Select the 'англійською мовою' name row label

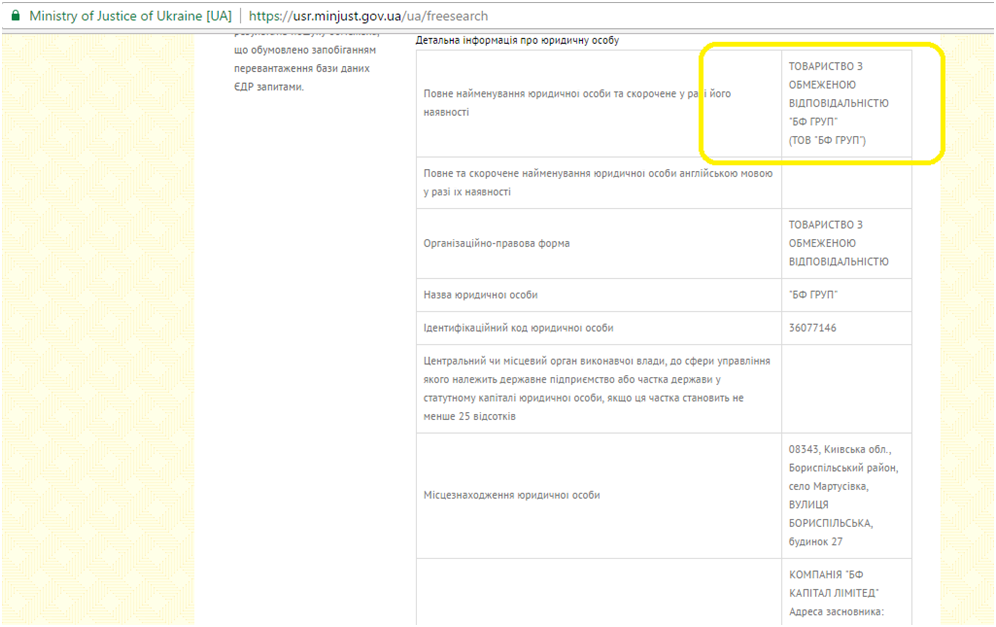[x=598, y=182]
